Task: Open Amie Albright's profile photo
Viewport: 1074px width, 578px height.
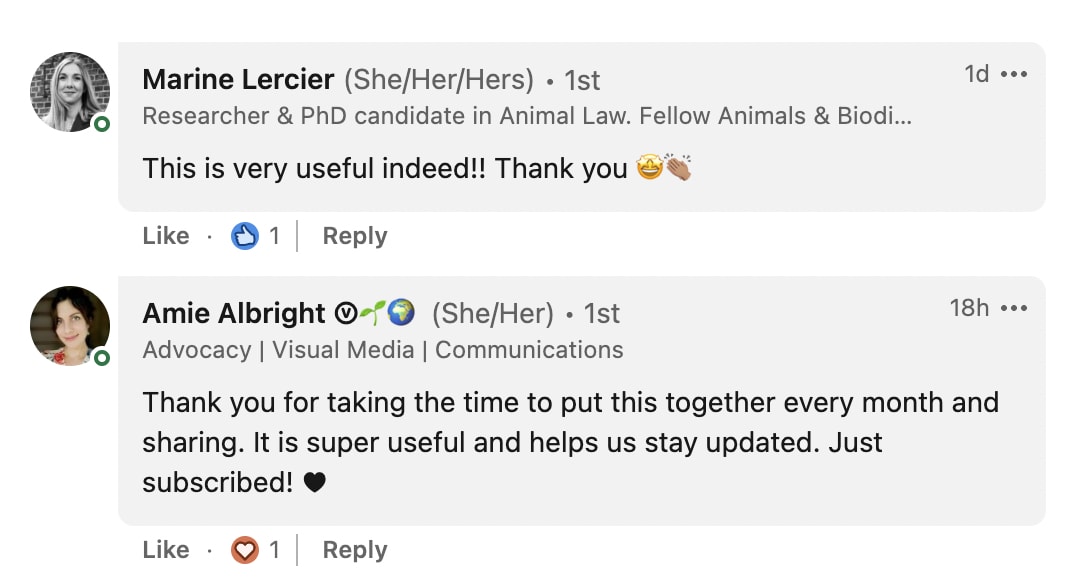Action: 69,326
